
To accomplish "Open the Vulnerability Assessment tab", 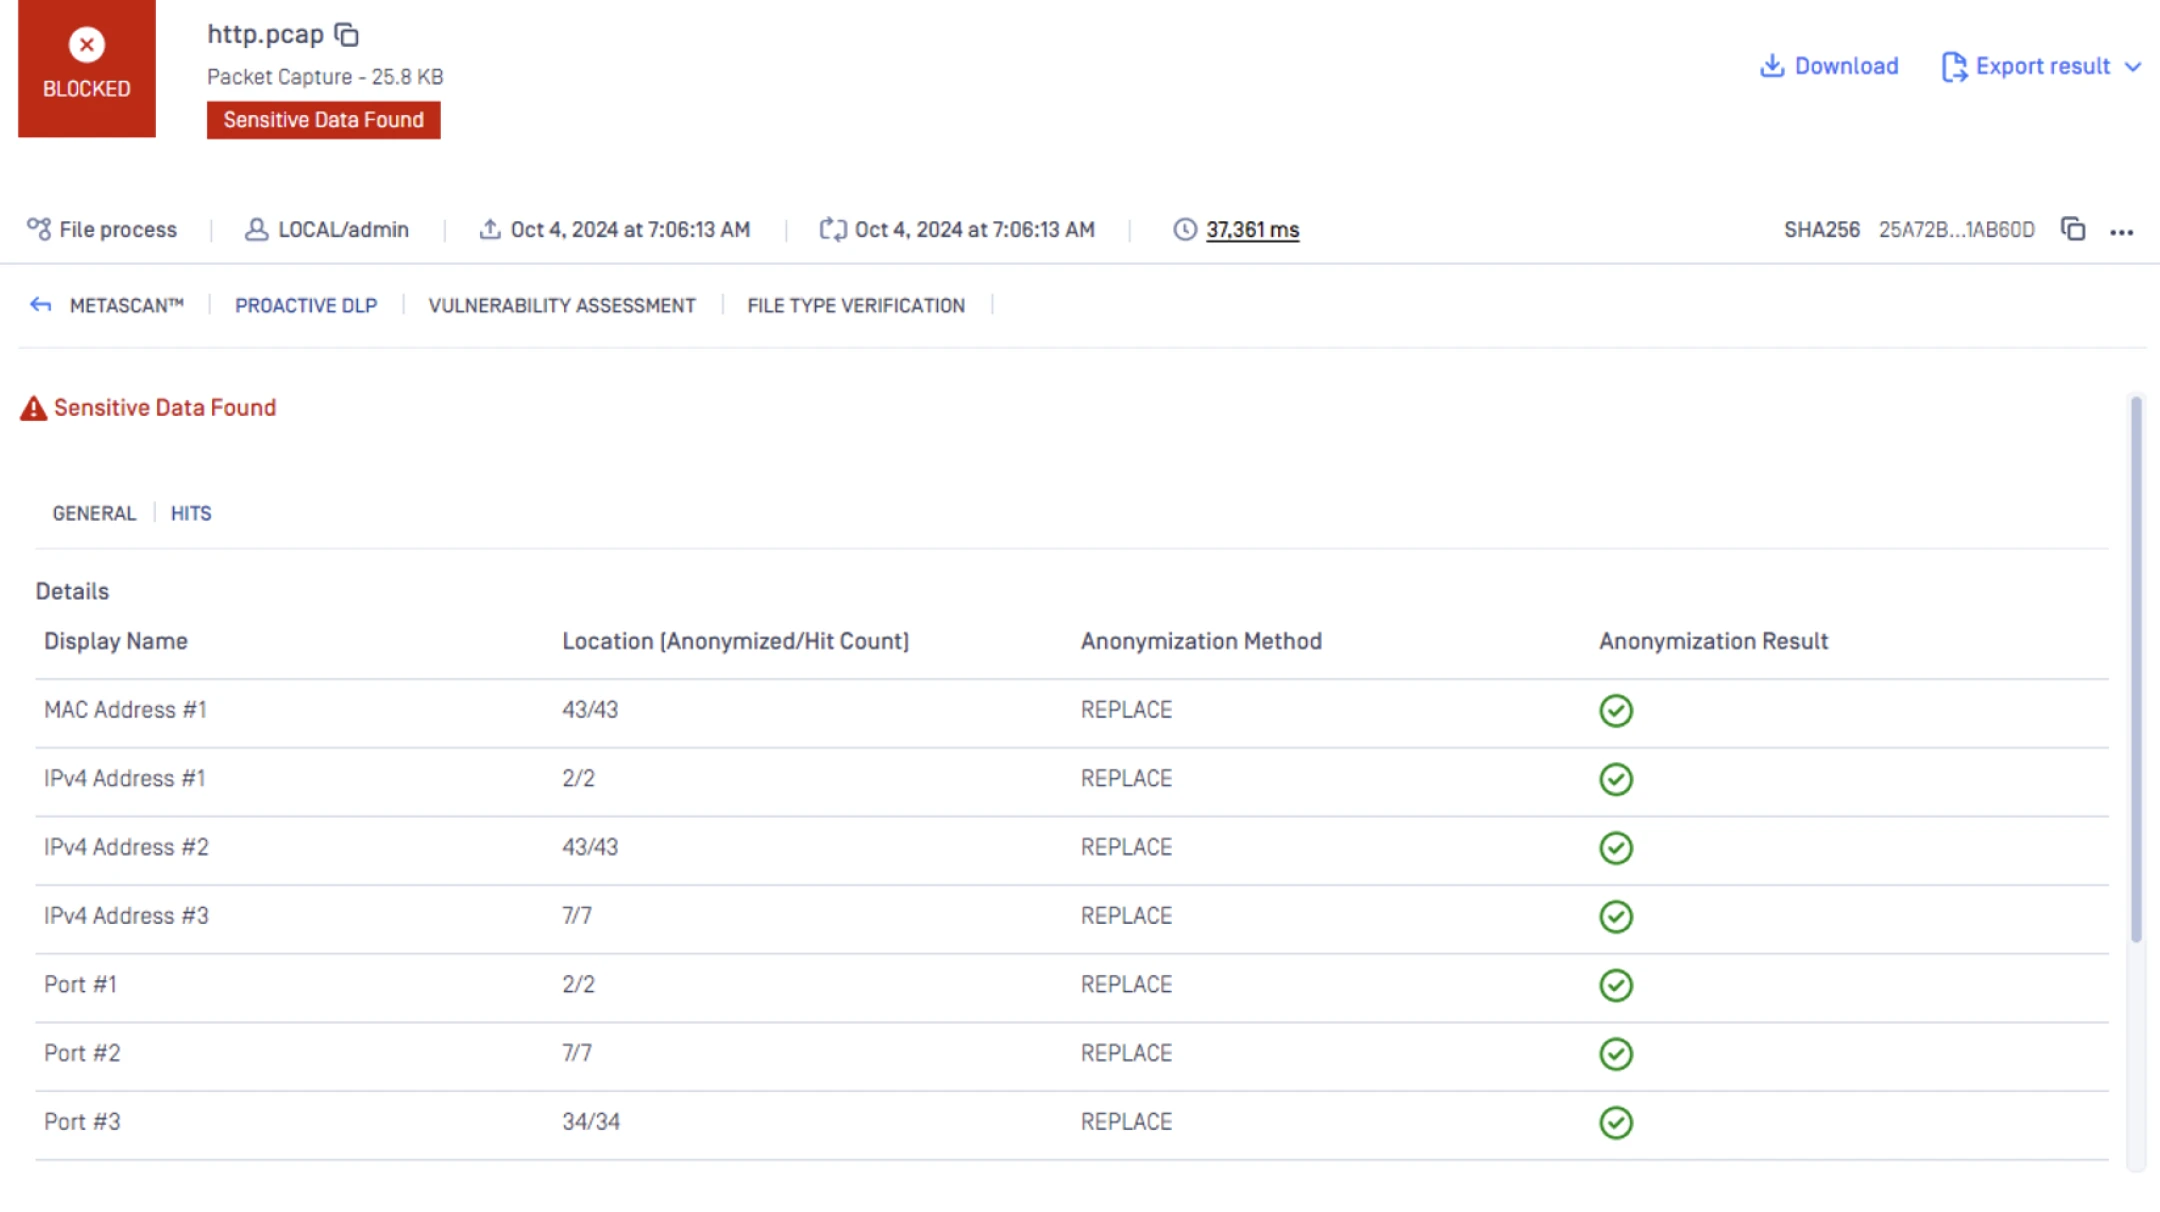I will [561, 305].
